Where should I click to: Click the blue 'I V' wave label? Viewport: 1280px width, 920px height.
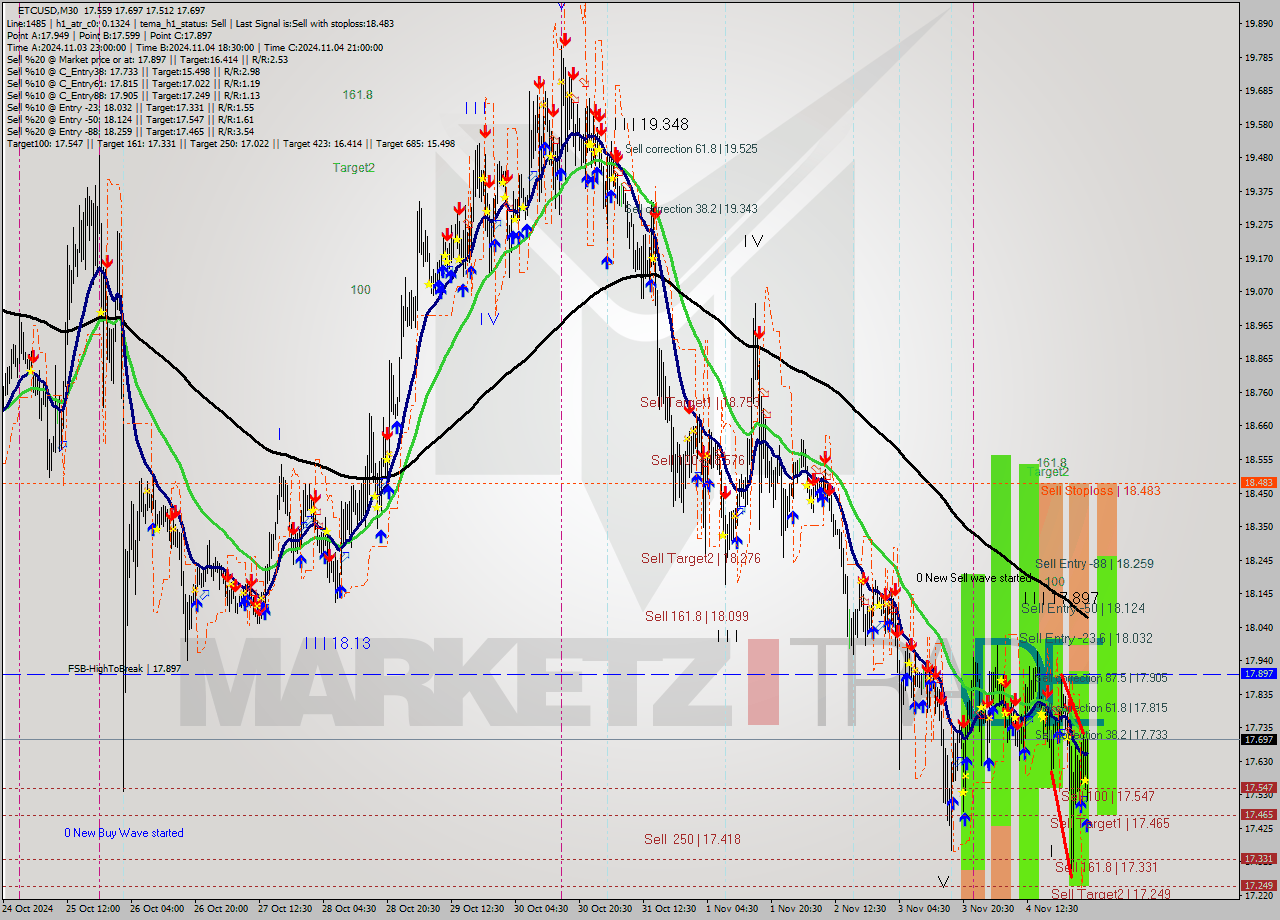click(489, 319)
